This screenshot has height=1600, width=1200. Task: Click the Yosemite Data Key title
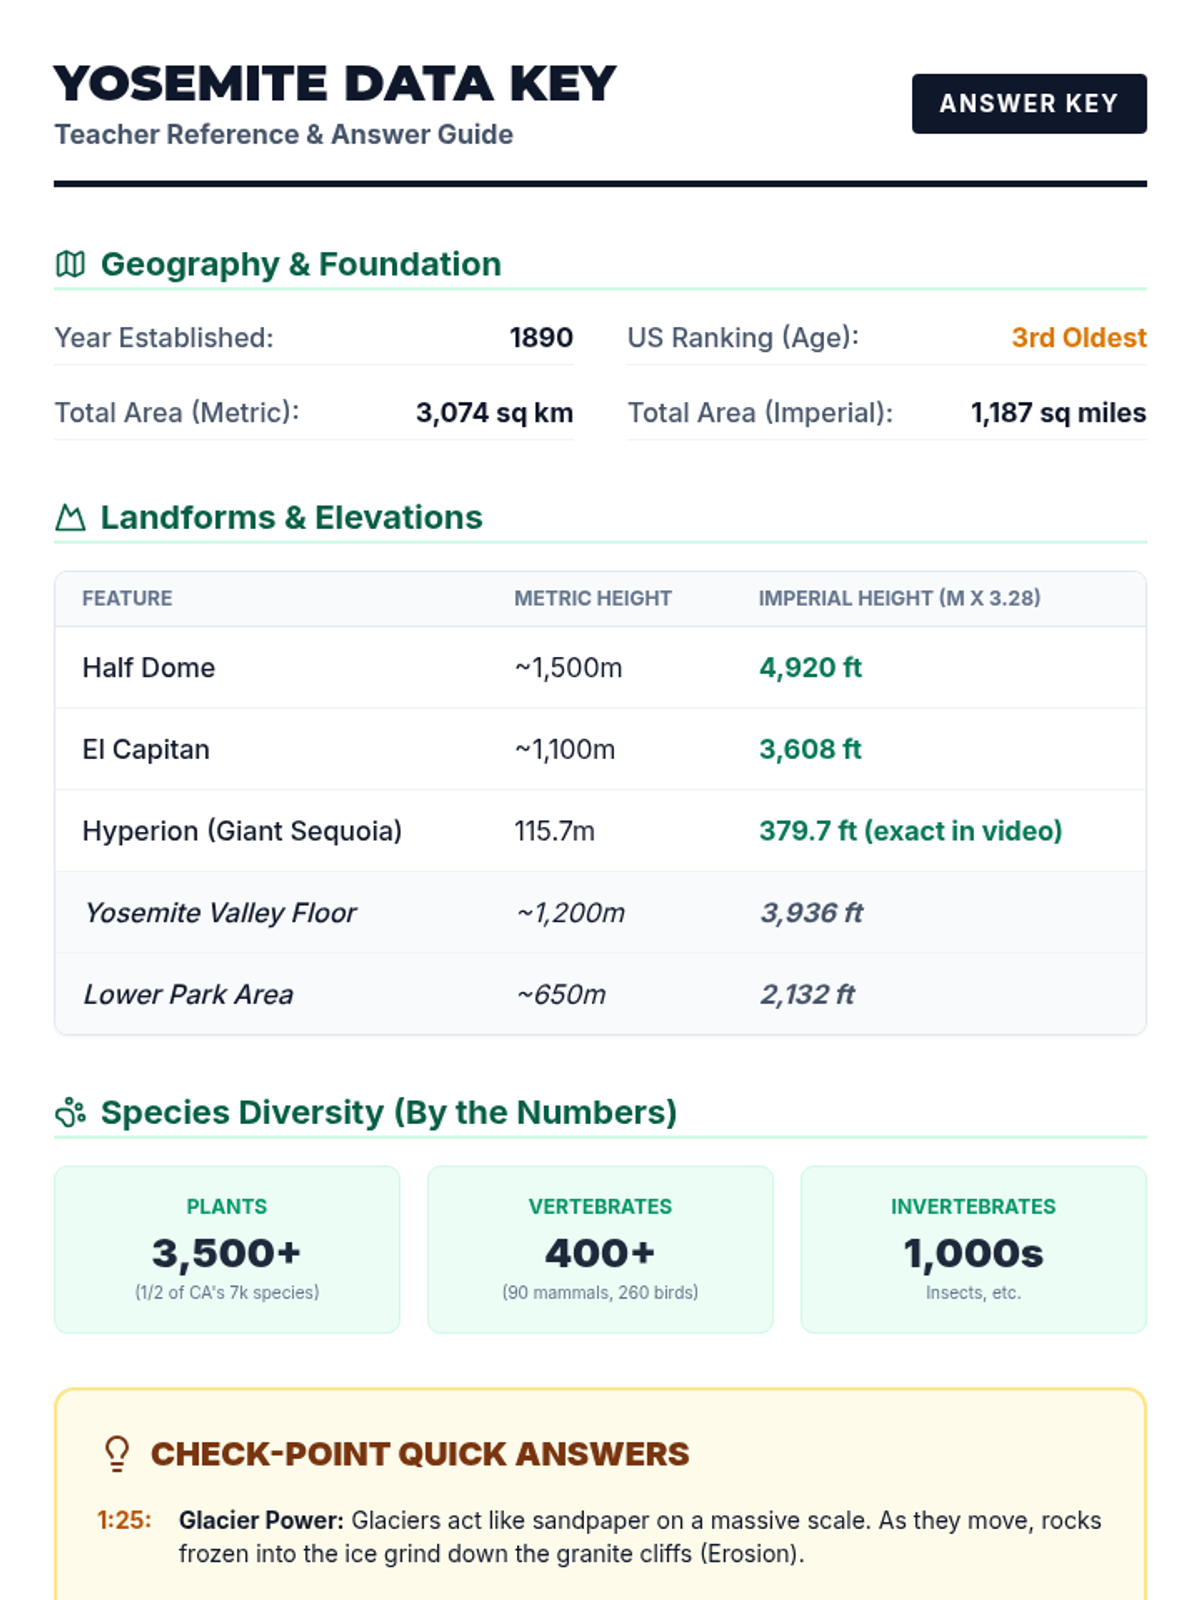click(x=335, y=84)
